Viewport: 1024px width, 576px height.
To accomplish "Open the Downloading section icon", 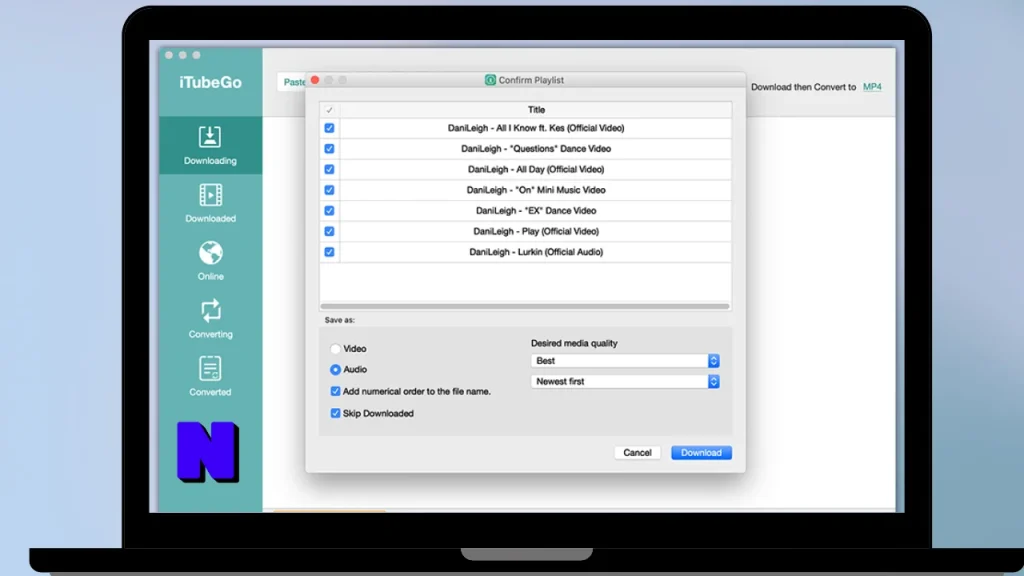I will [210, 136].
